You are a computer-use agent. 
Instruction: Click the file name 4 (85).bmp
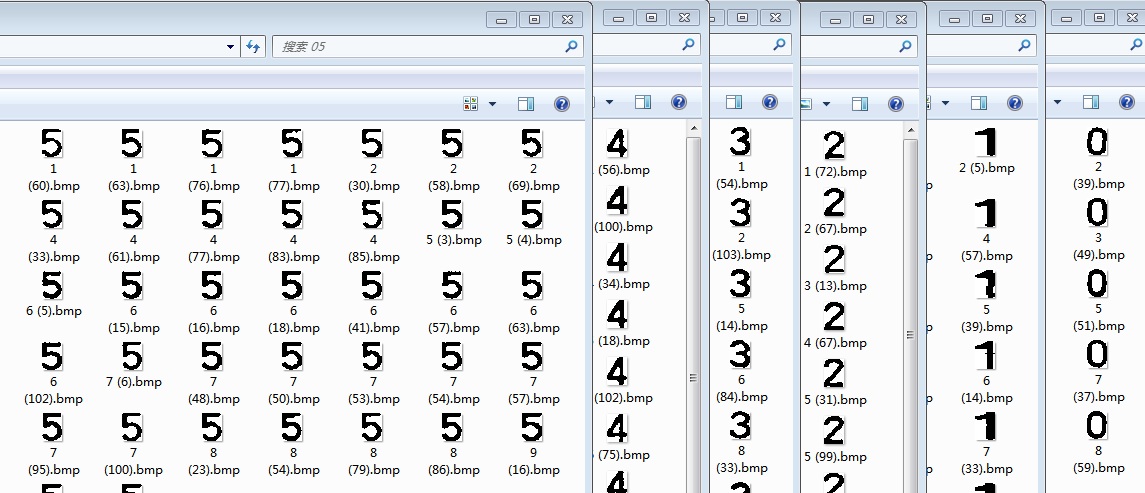pos(373,248)
